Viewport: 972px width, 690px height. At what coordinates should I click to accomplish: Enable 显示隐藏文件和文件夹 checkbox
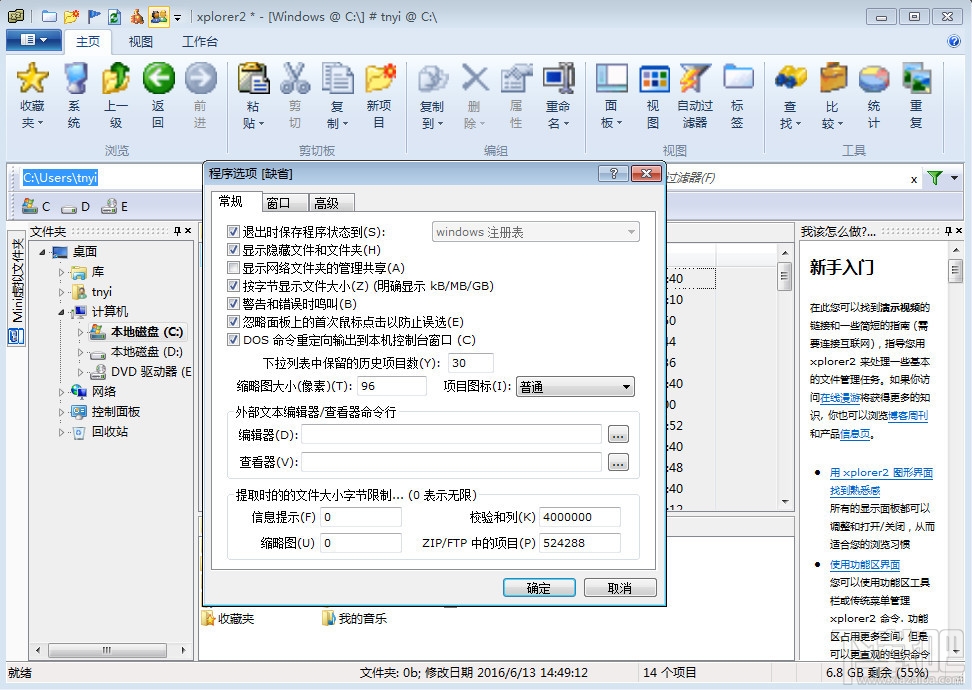(x=233, y=249)
